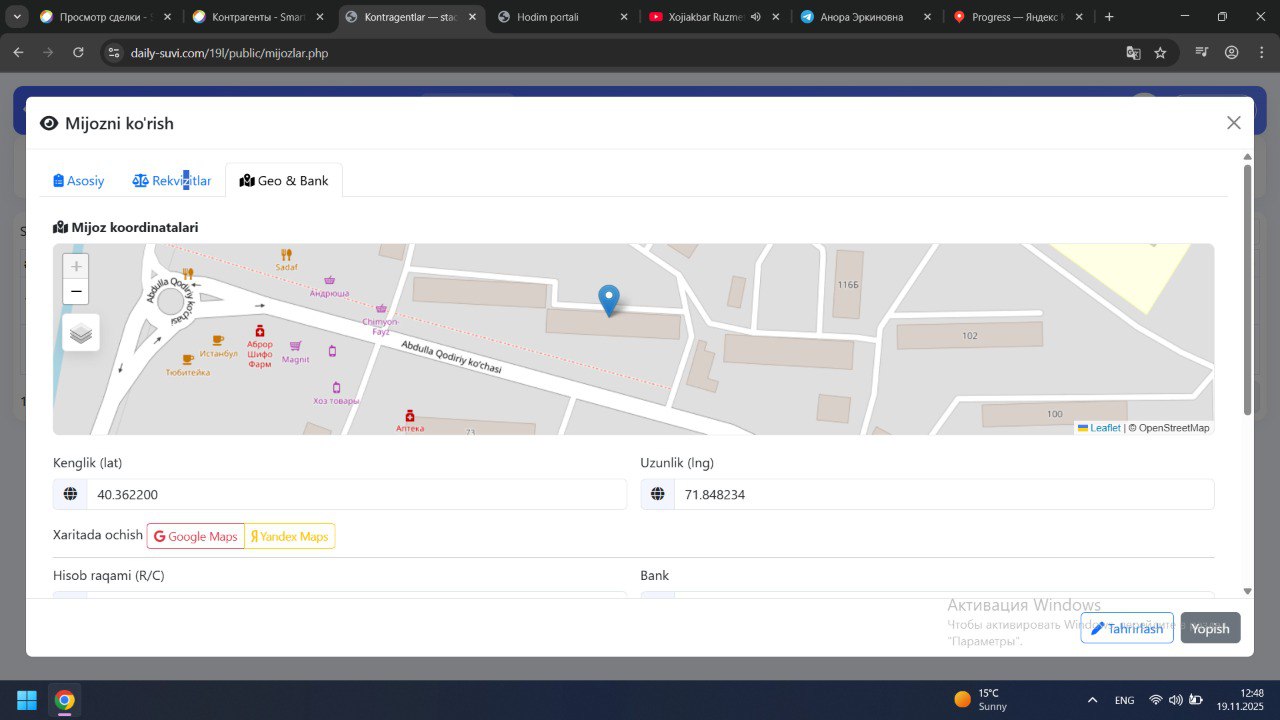Viewport: 1280px width, 720px height.
Task: Open location in Yandex Maps
Action: pyautogui.click(x=290, y=536)
